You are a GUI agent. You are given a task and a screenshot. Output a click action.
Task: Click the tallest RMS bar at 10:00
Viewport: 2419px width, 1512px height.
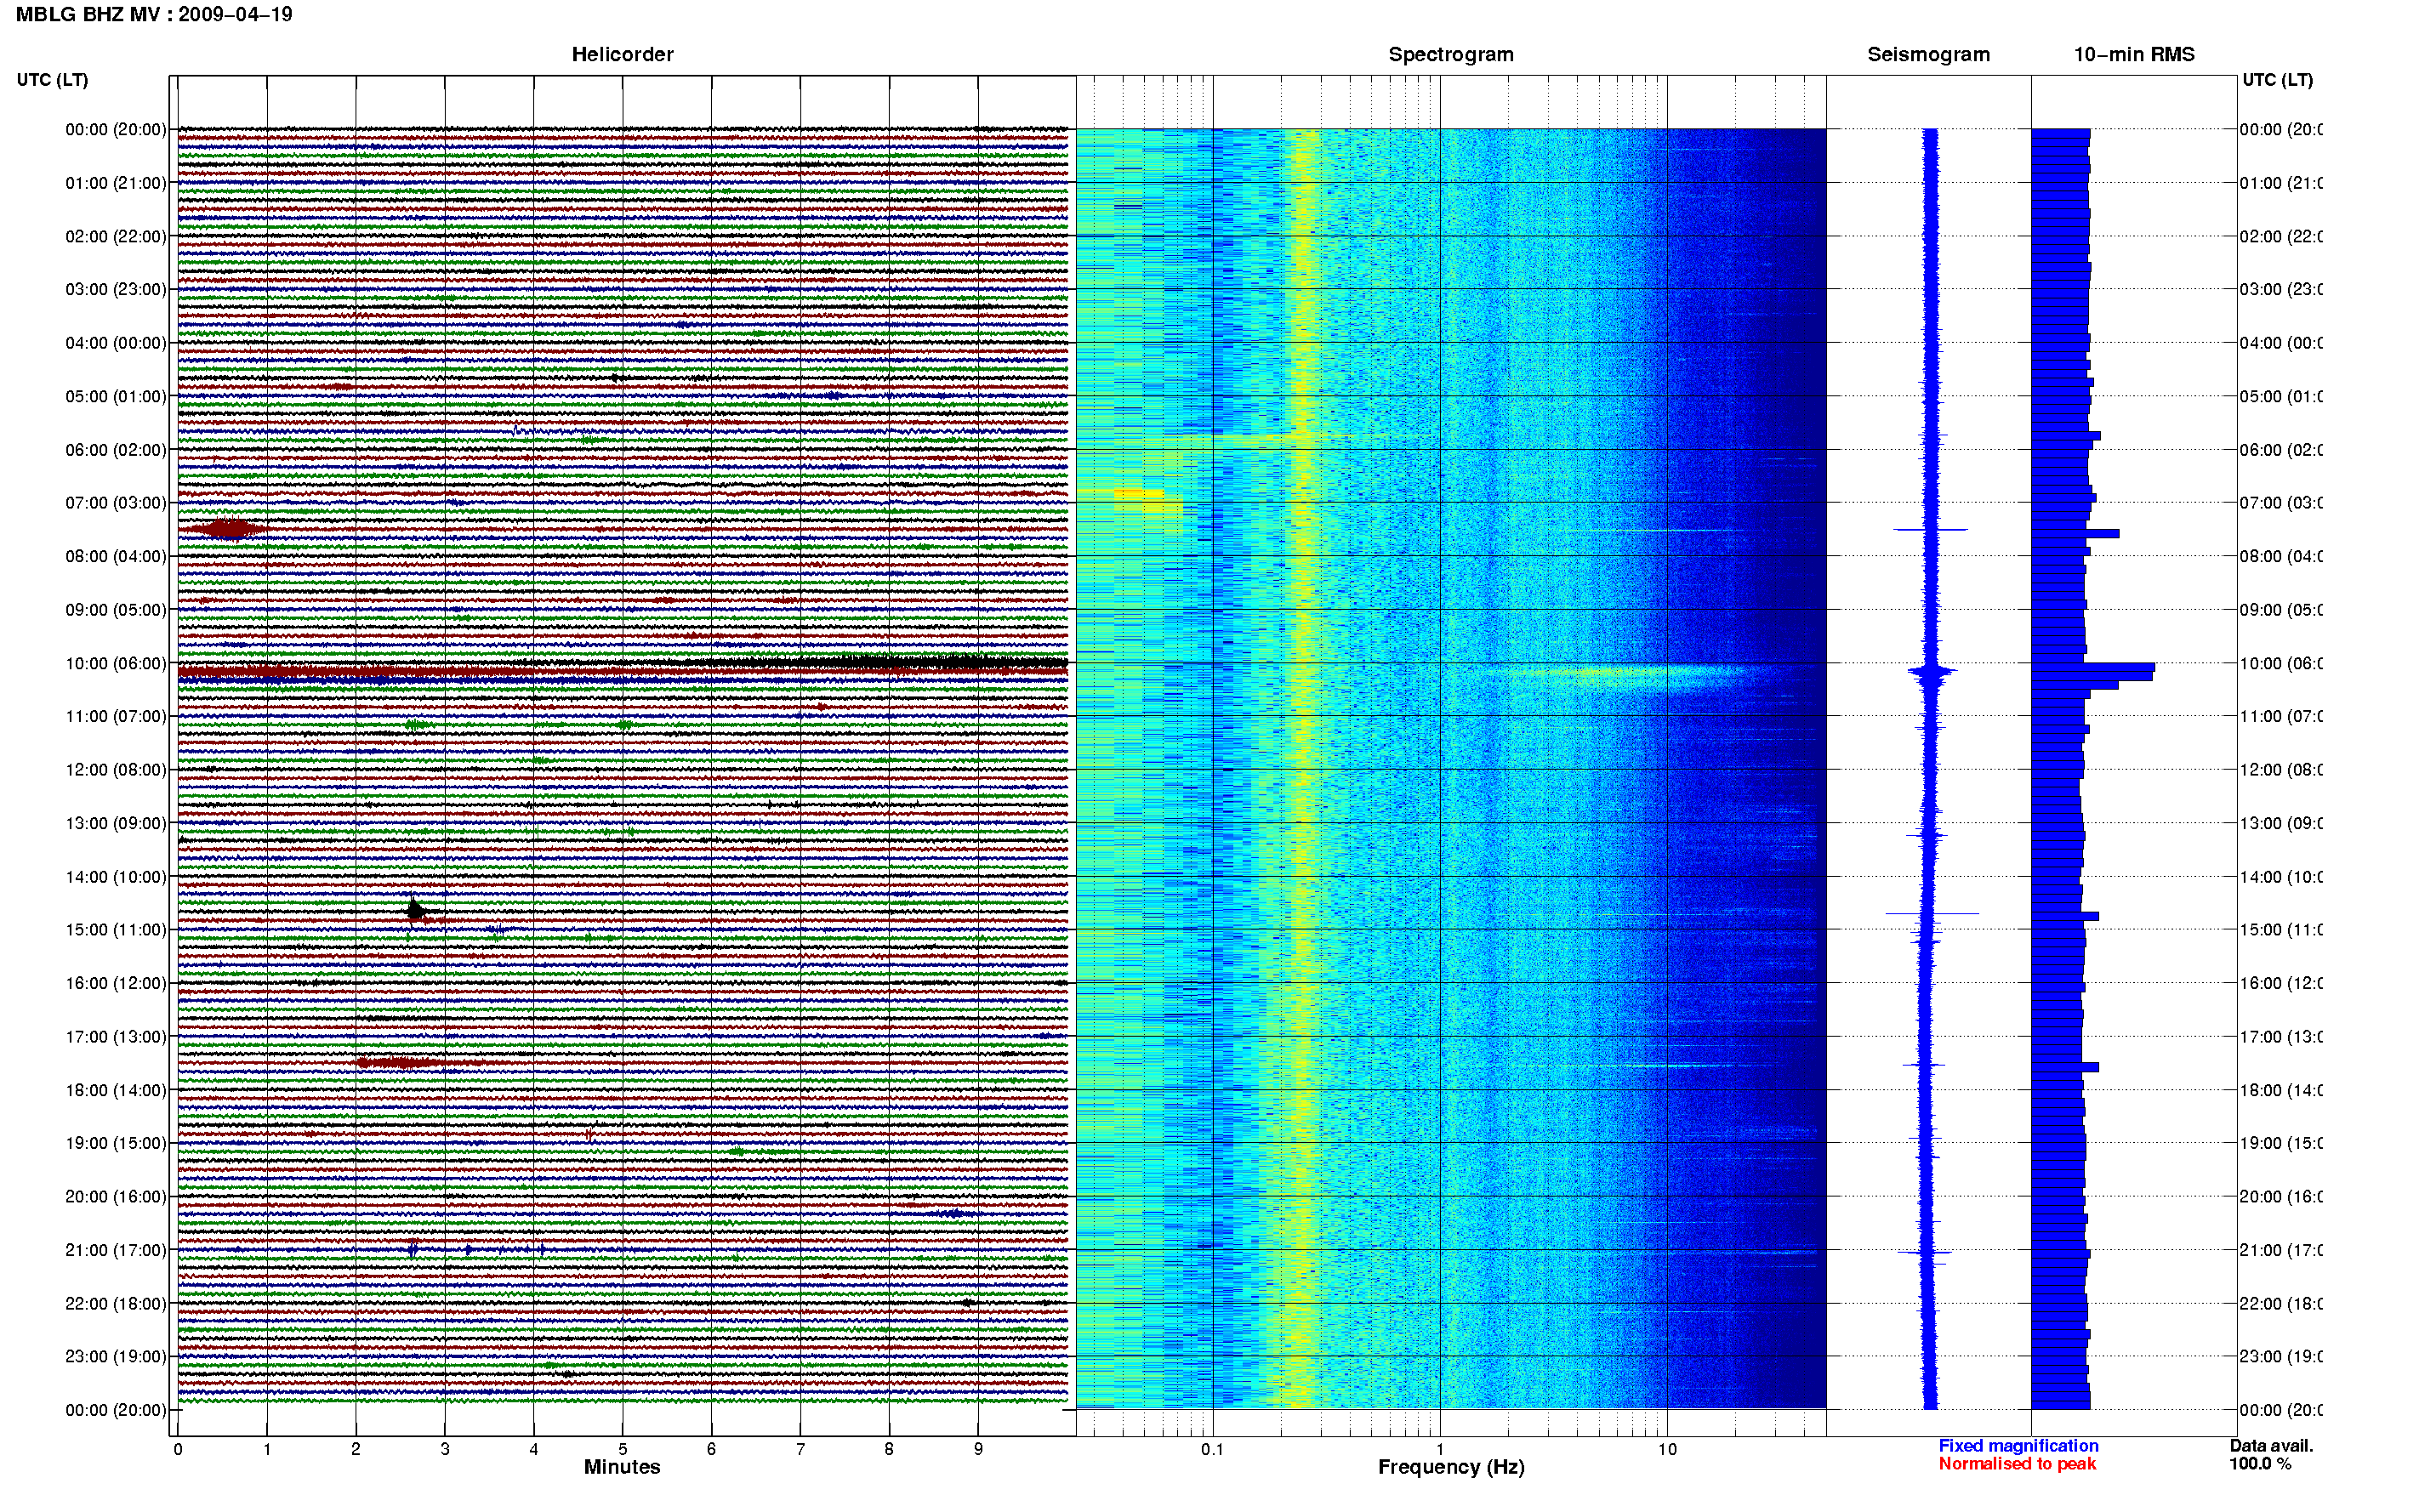(2093, 668)
